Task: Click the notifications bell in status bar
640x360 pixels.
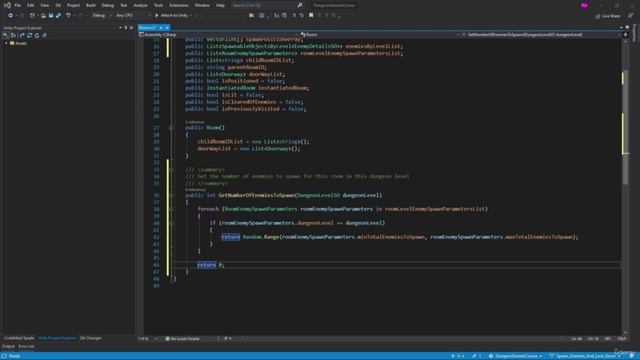Action: [631, 356]
